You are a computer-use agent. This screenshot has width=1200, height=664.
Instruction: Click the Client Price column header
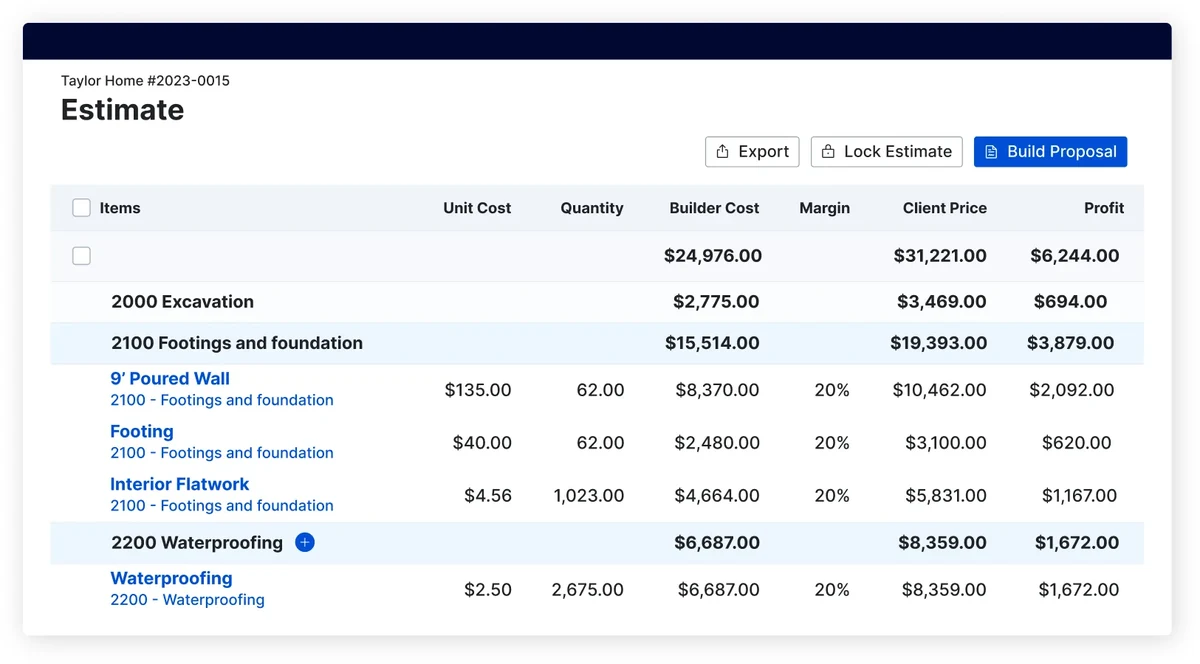point(944,208)
